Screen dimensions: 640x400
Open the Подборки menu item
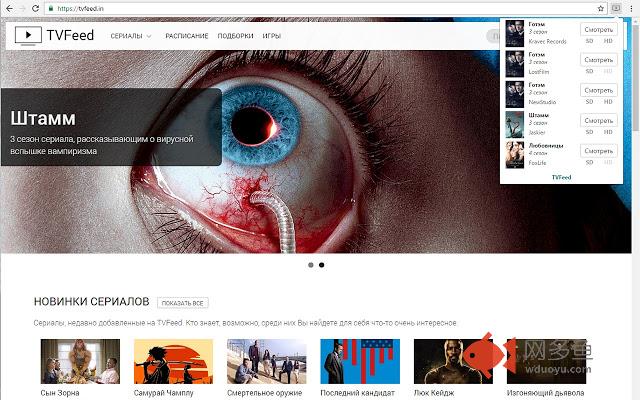(x=235, y=36)
